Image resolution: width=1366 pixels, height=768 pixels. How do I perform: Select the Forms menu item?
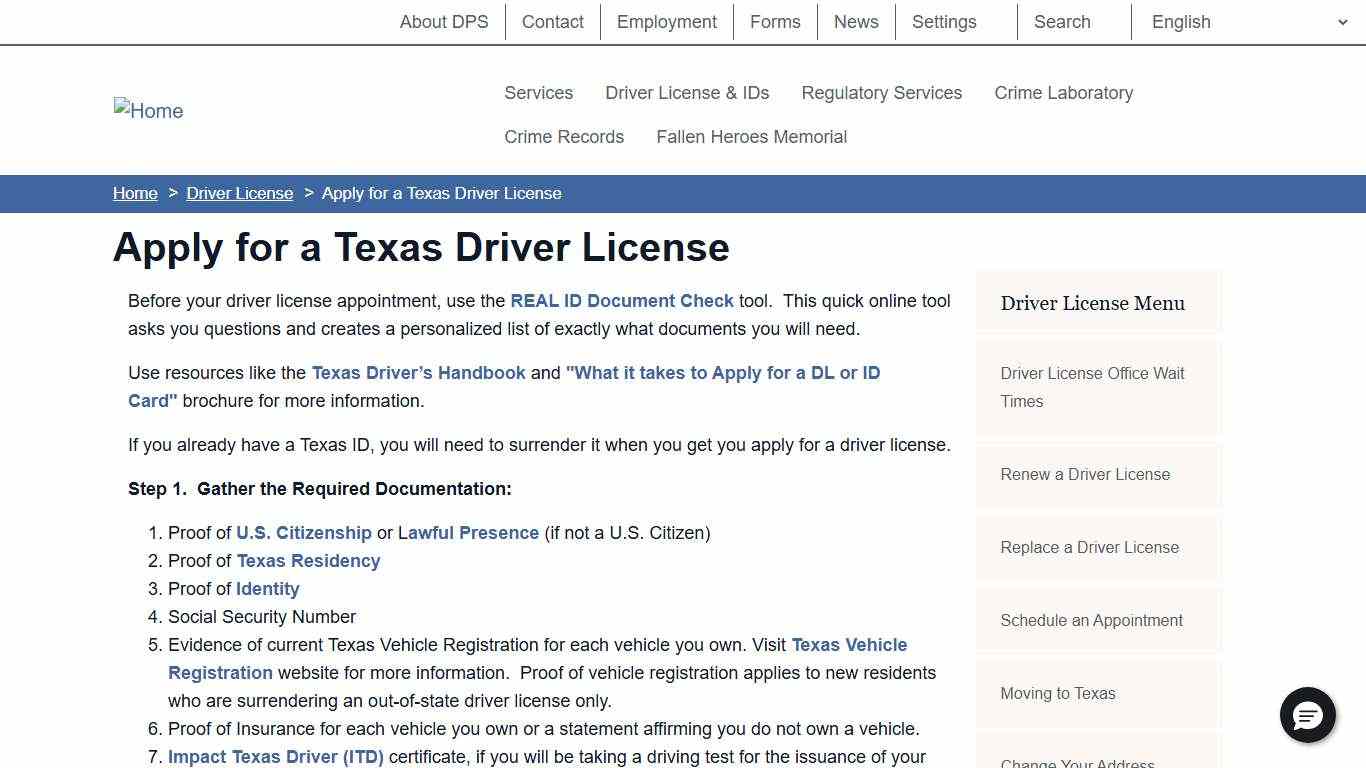pos(775,21)
